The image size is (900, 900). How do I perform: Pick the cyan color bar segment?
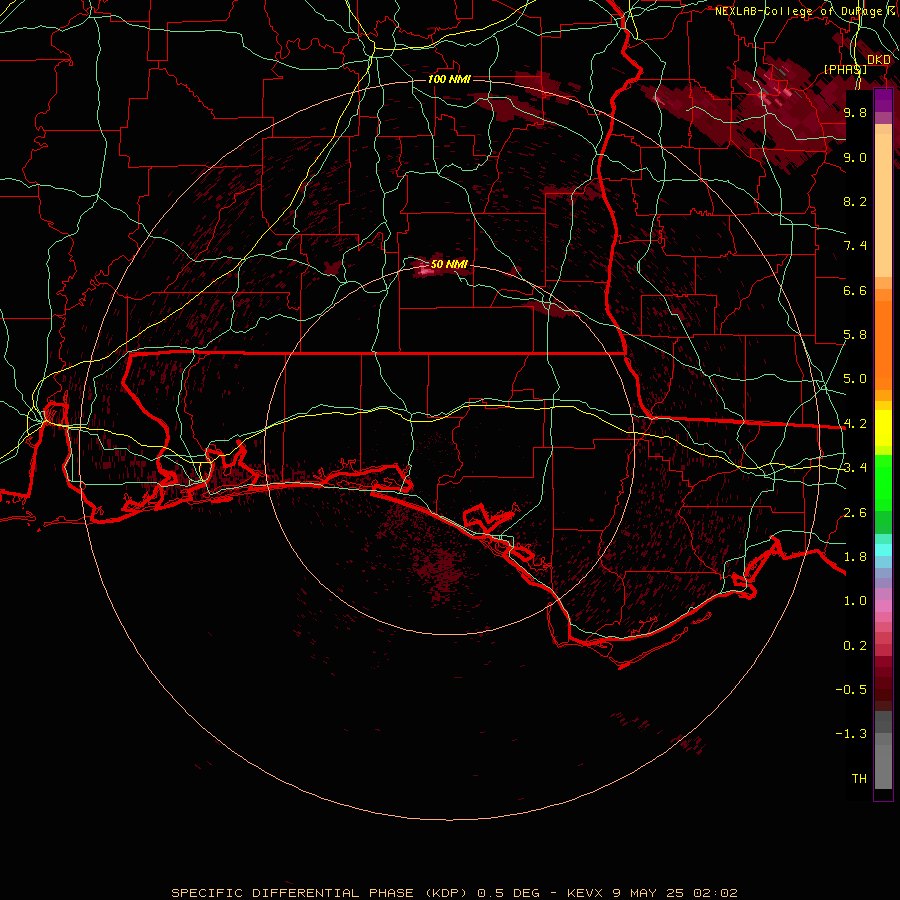tap(883, 550)
